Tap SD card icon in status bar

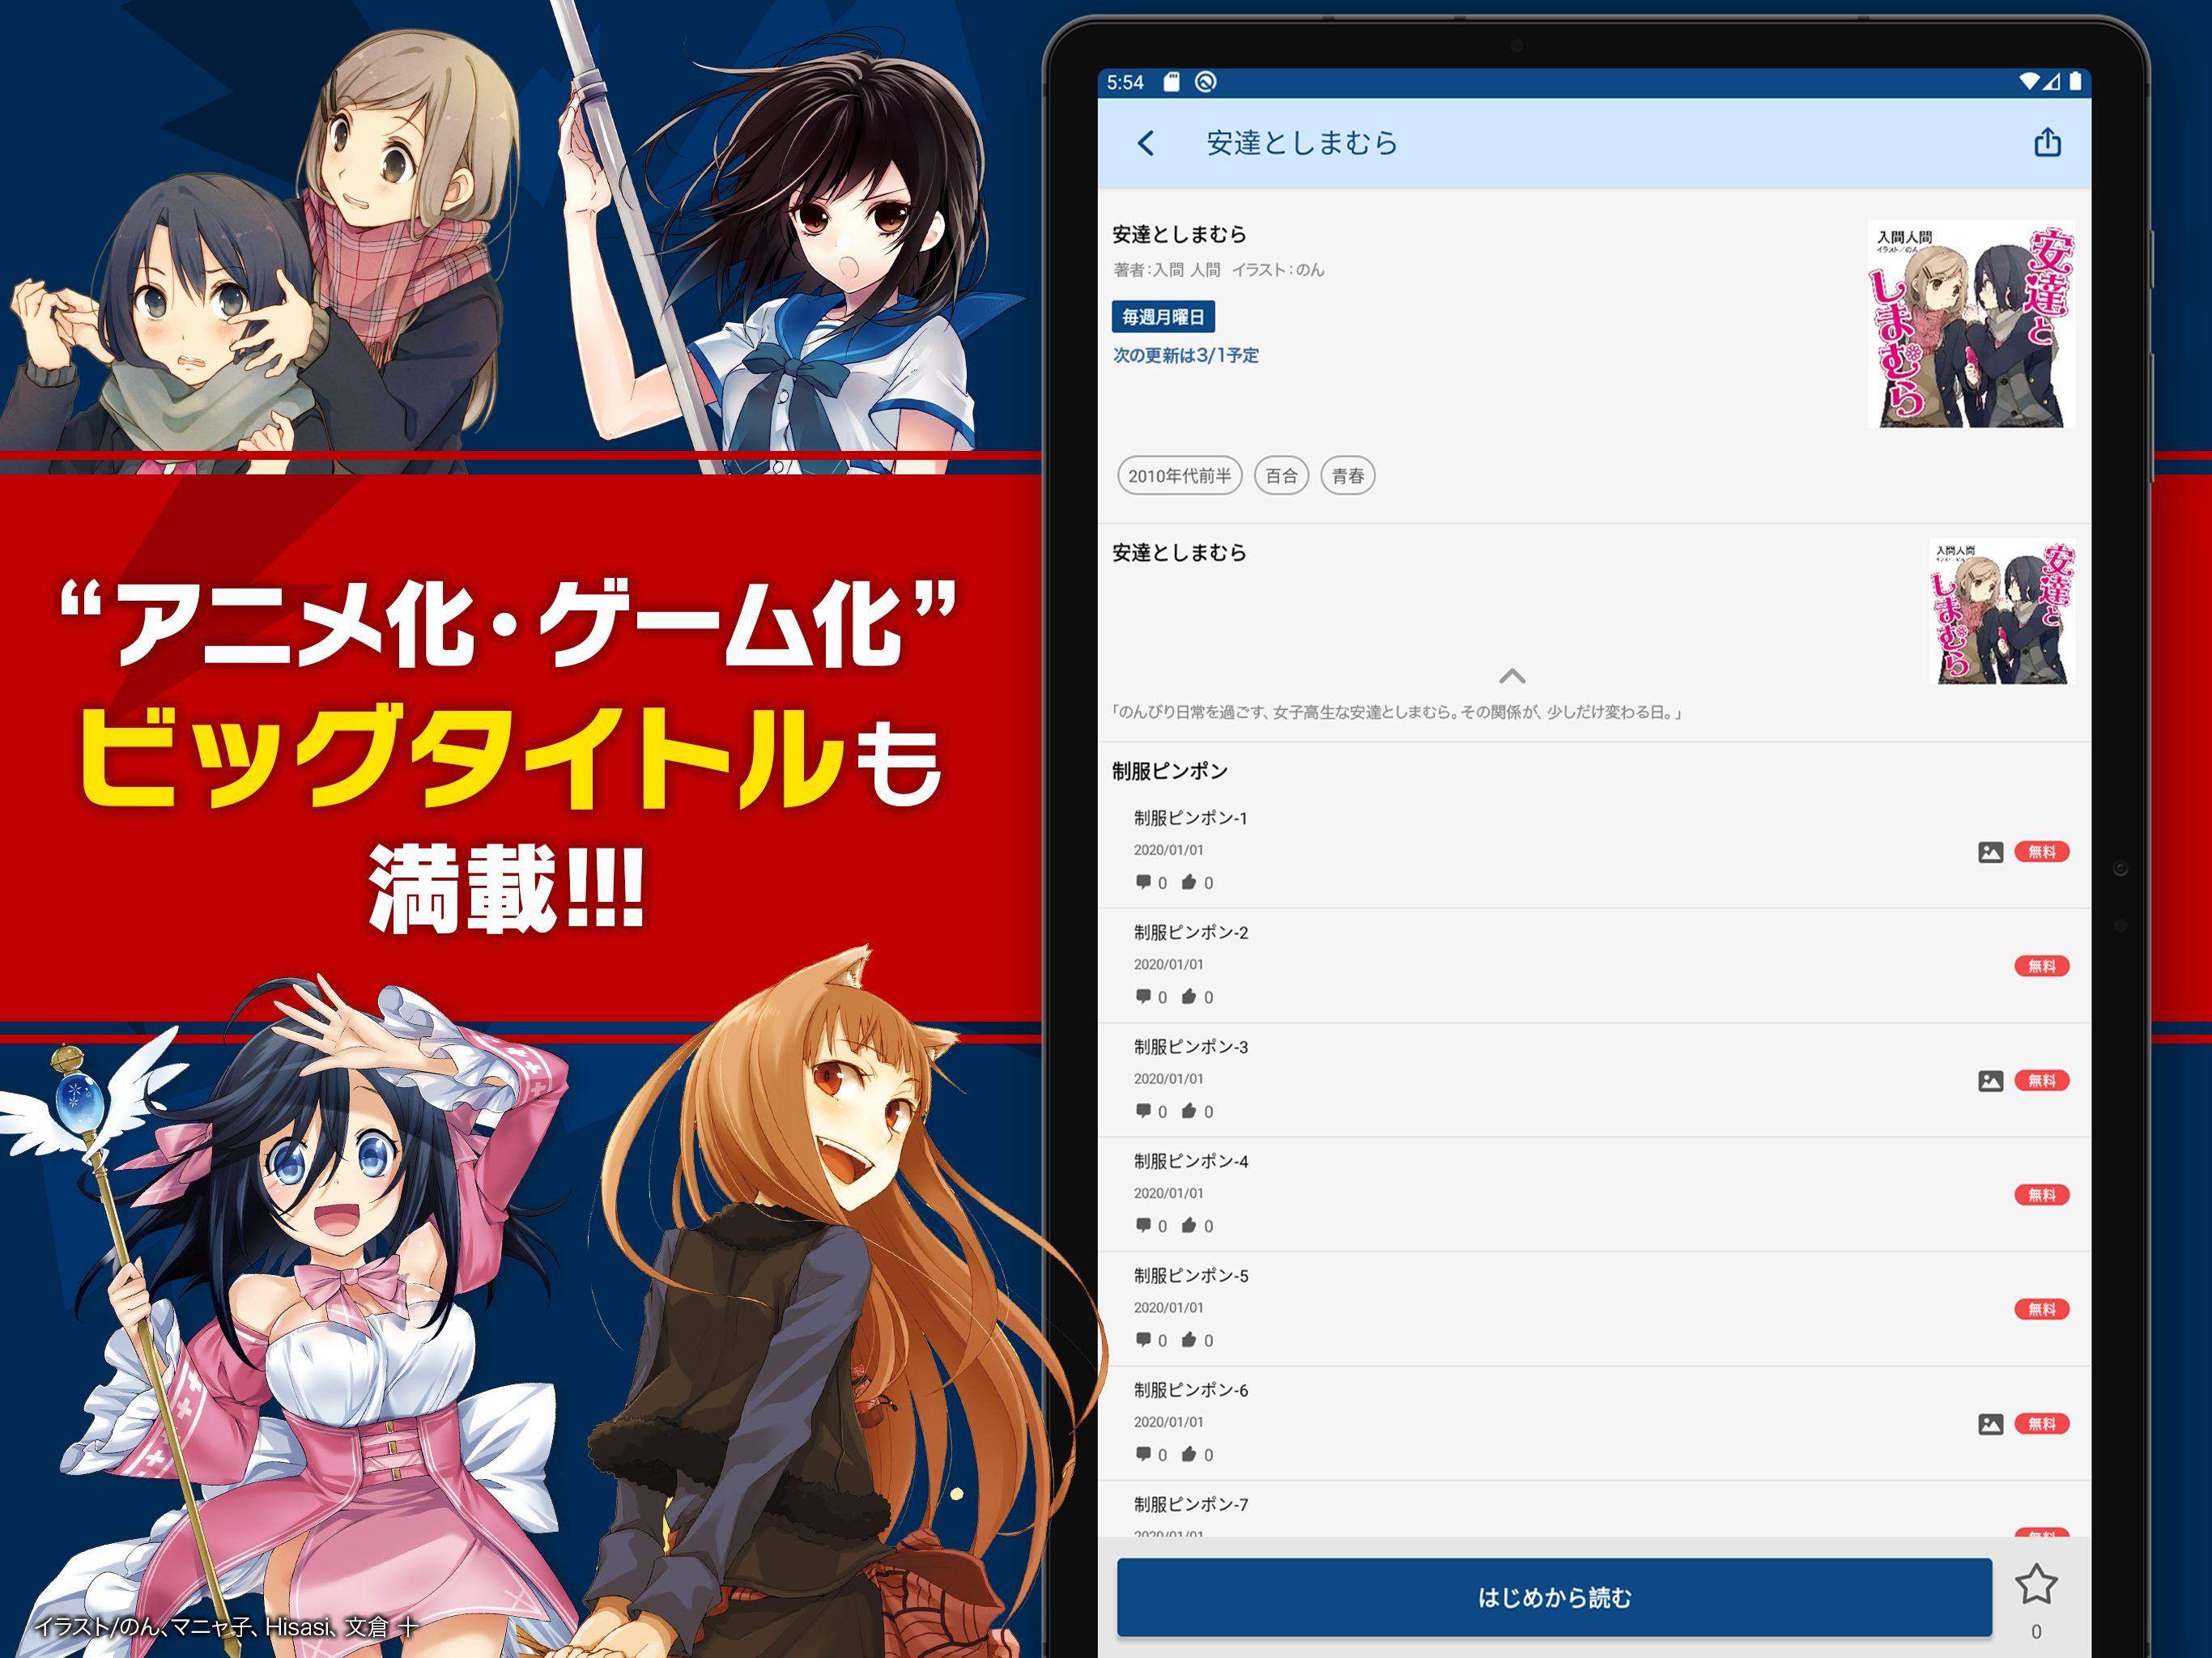(x=1171, y=82)
